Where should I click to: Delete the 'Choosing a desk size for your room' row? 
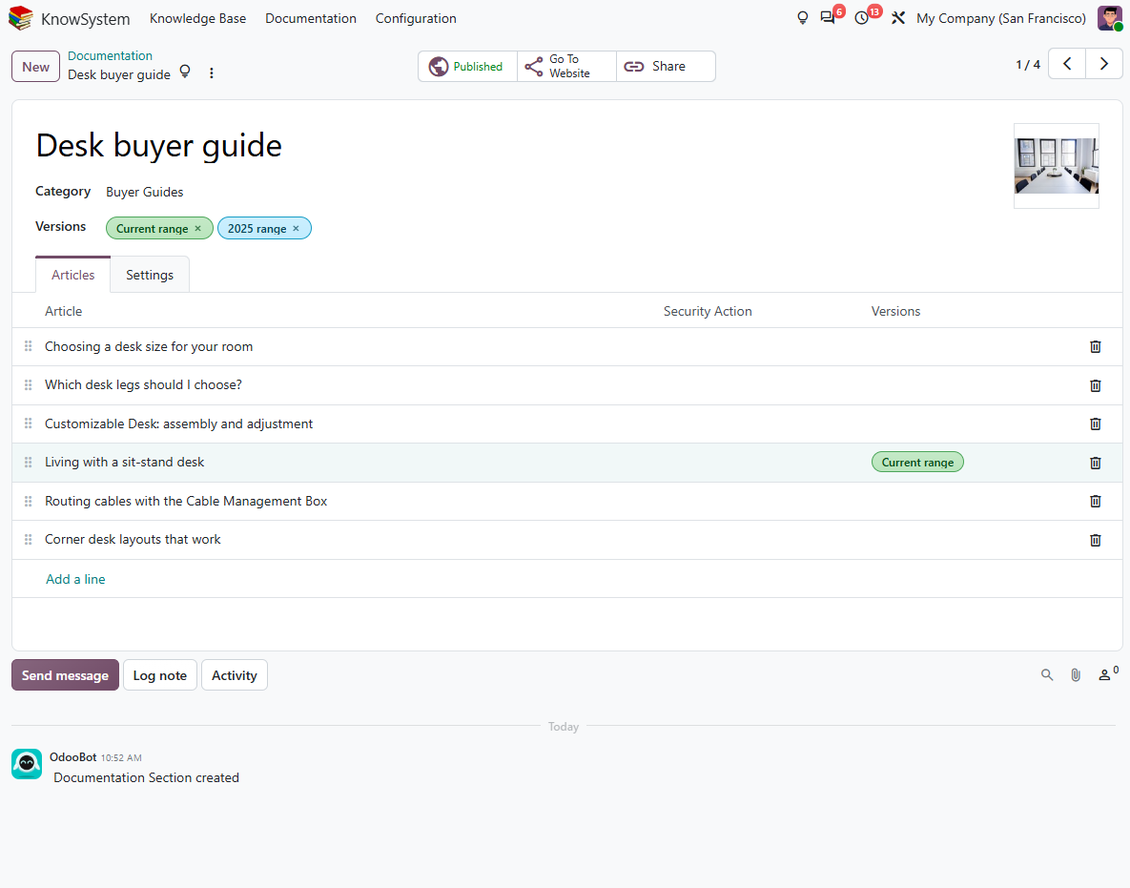(x=1095, y=347)
